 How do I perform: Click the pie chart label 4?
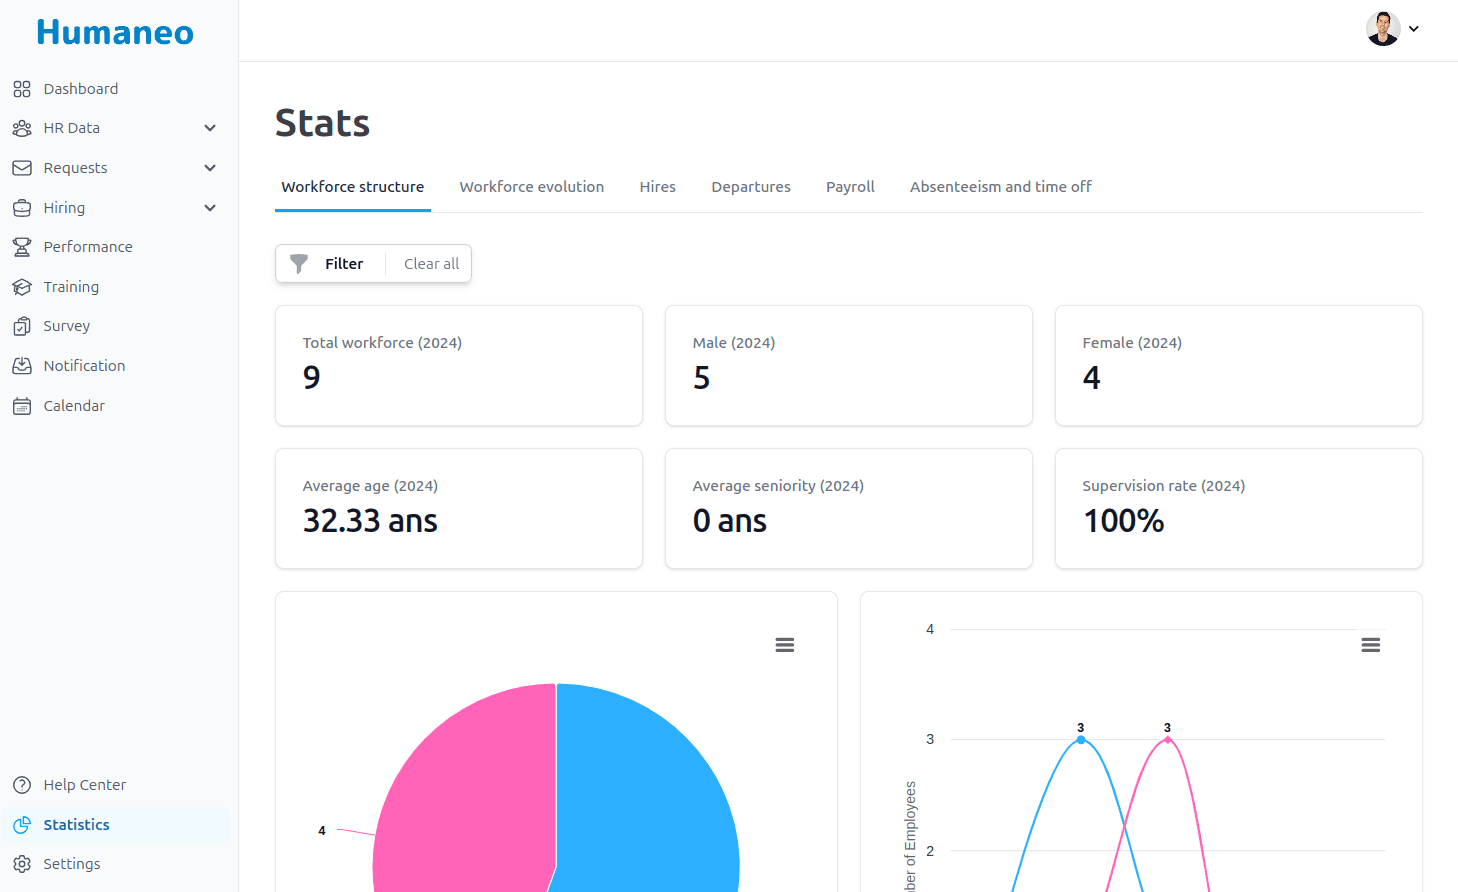pos(322,831)
